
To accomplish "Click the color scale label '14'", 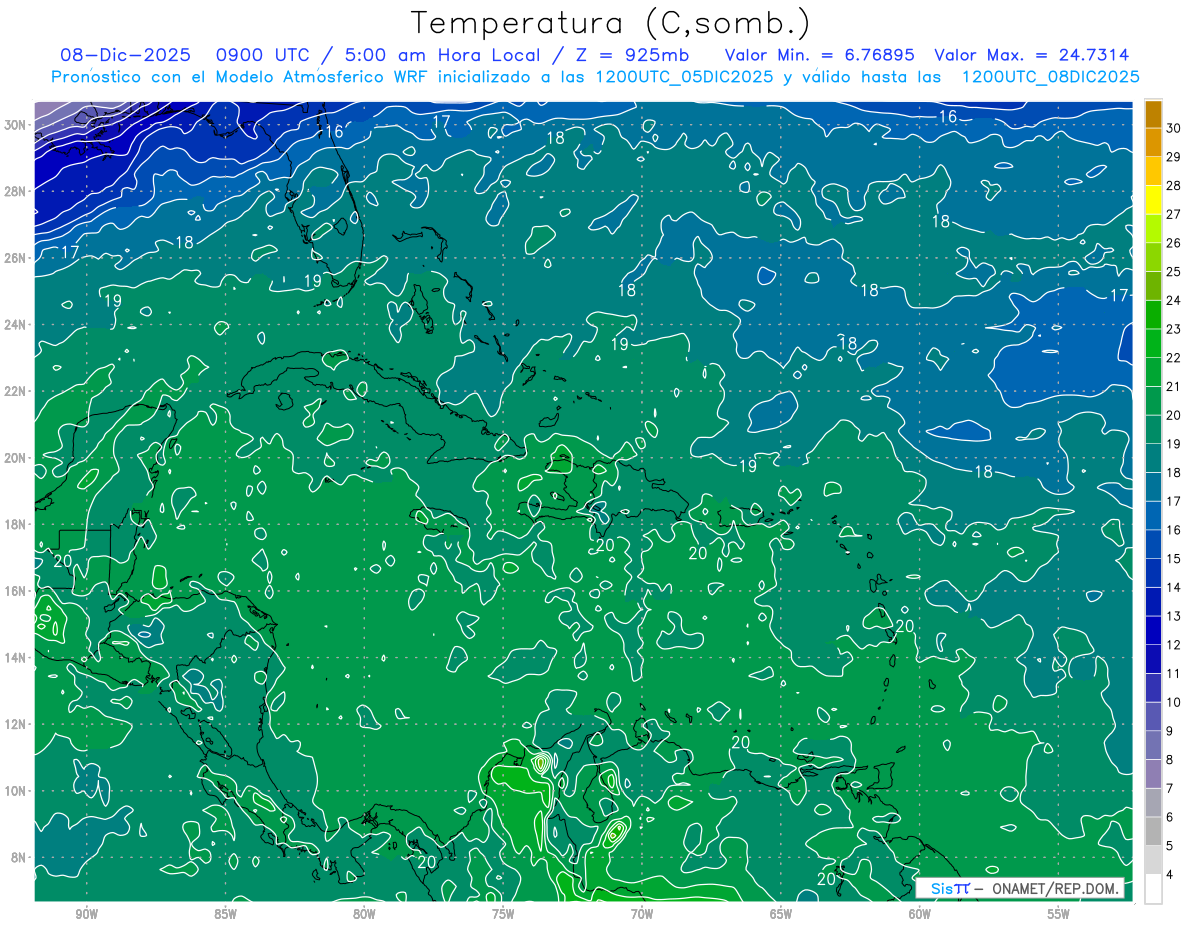I will (x=1174, y=588).
